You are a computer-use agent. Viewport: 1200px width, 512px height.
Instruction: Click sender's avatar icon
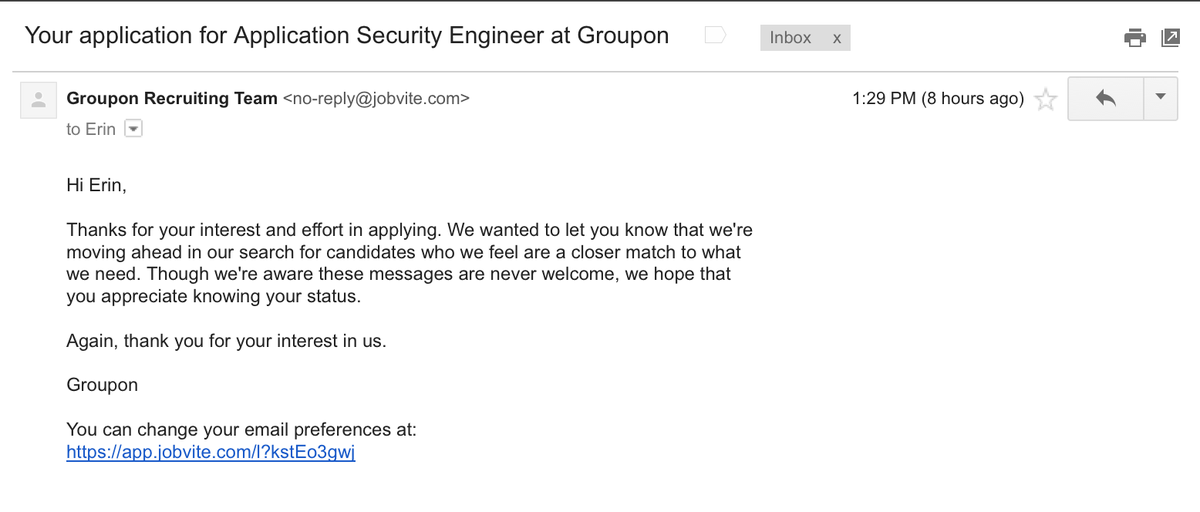(x=39, y=99)
